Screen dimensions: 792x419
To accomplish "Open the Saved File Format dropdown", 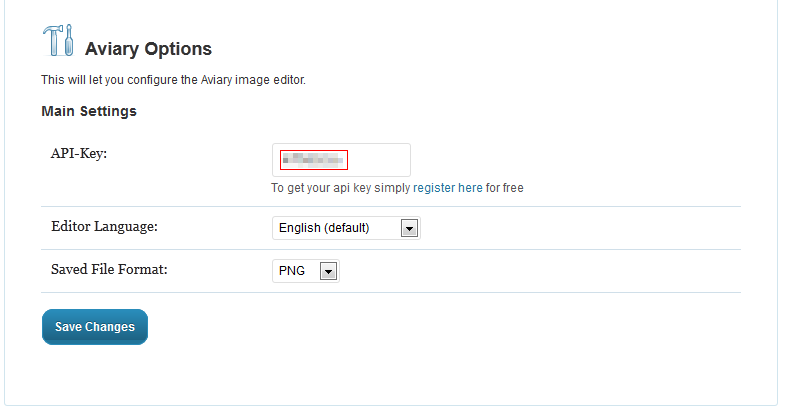I will click(306, 271).
